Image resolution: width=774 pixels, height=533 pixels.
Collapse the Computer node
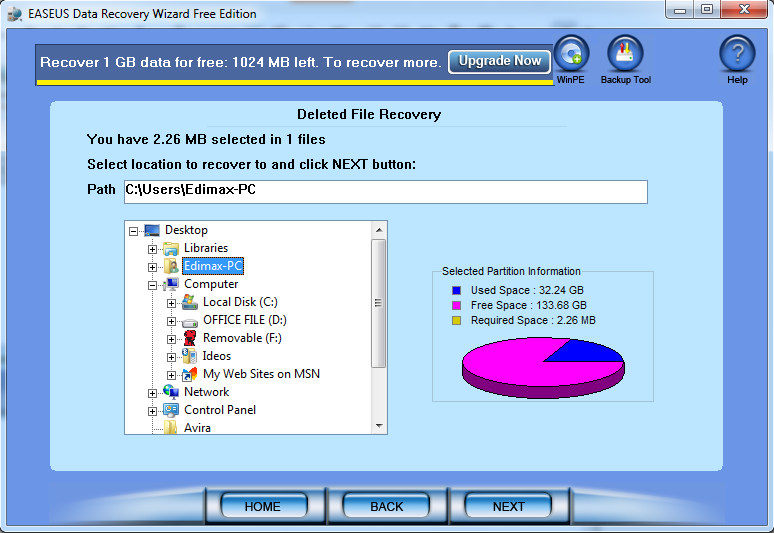153,285
